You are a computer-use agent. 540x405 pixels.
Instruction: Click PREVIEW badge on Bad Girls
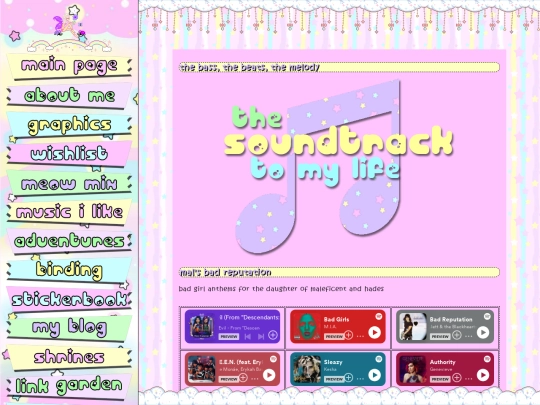coord(334,336)
